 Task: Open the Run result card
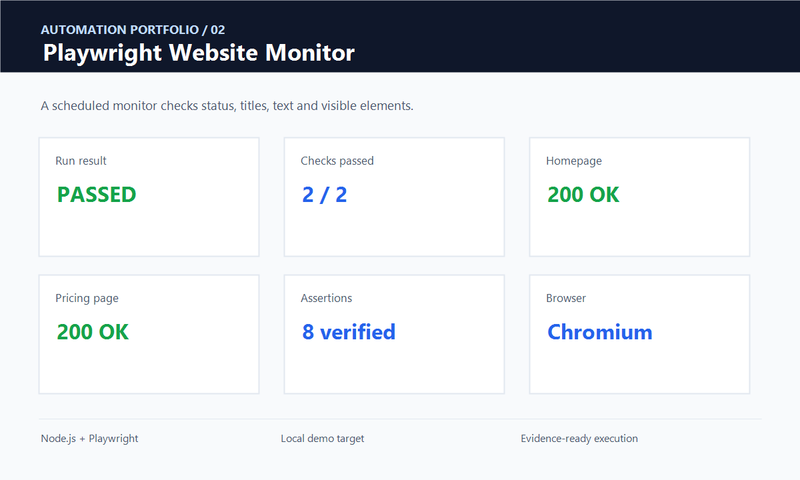pyautogui.click(x=149, y=197)
